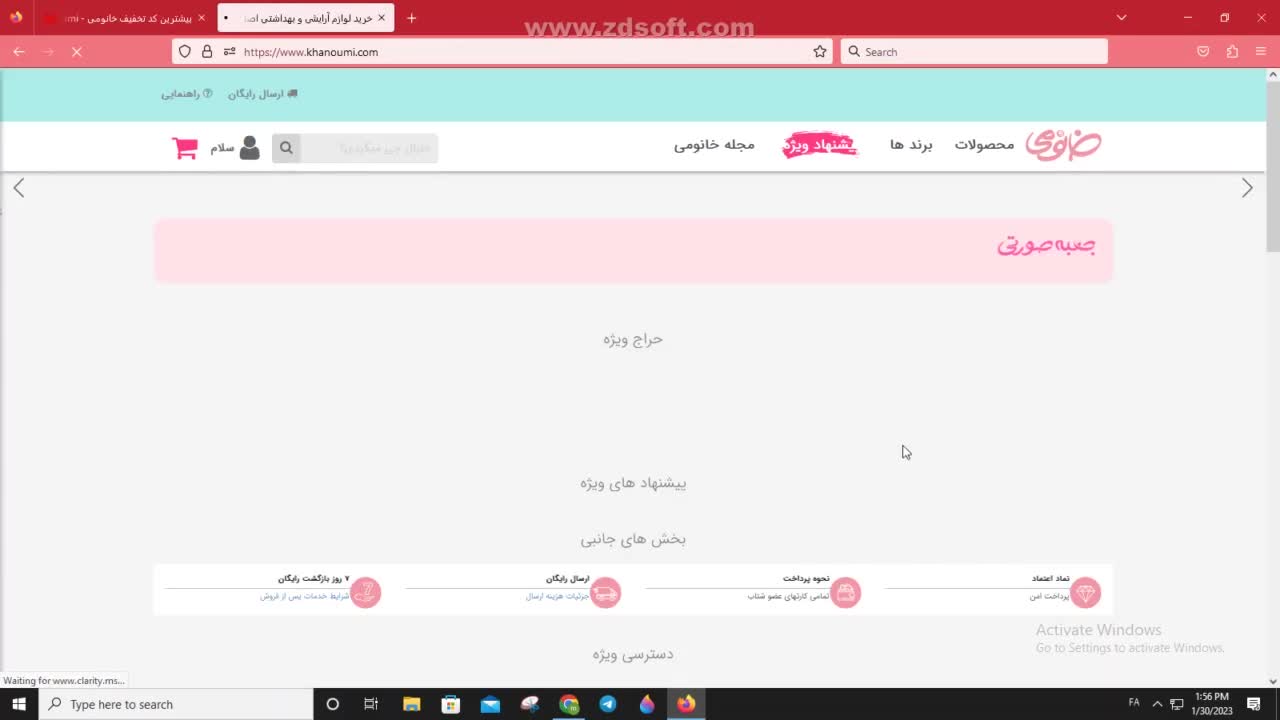Click the مجله خانومی magazine link
This screenshot has height=720, width=1280.
point(714,145)
